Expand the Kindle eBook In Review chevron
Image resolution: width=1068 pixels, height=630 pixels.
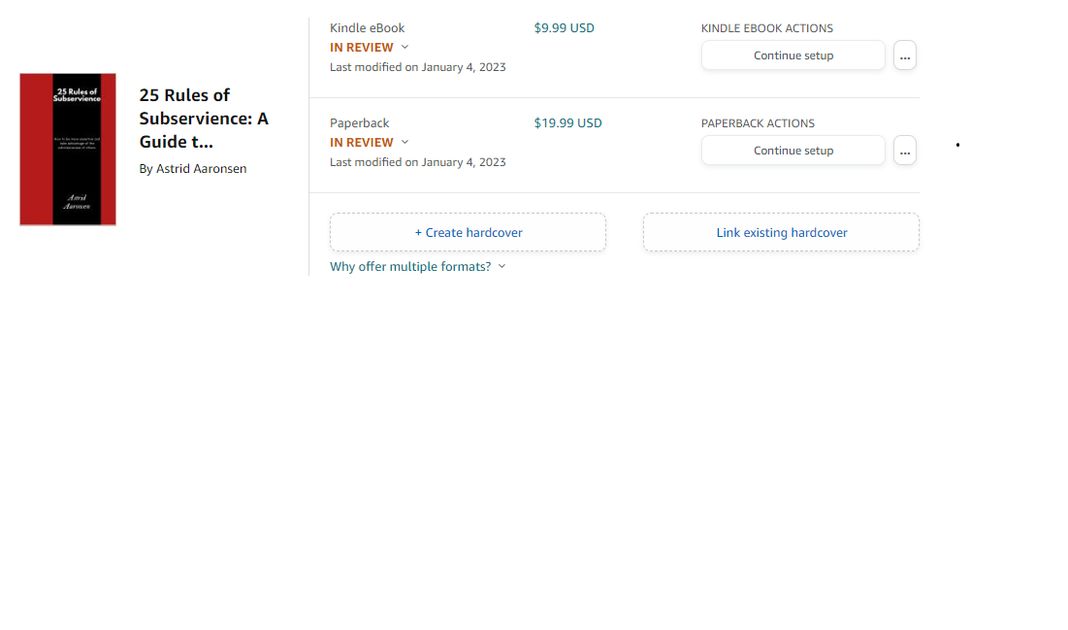pos(405,47)
